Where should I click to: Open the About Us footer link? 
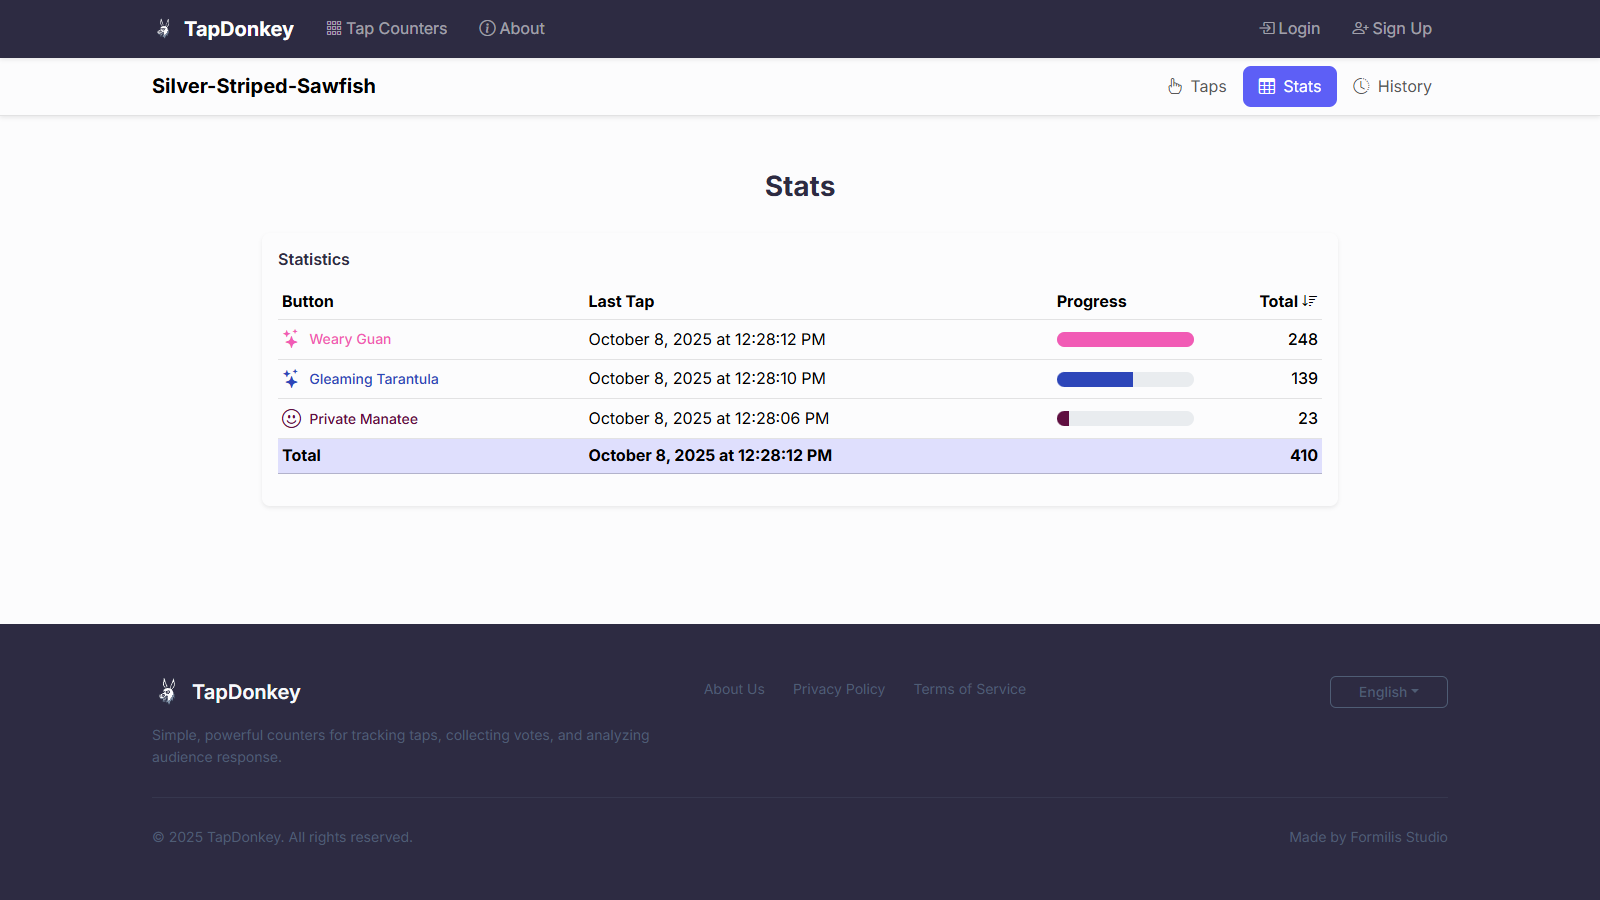click(x=734, y=689)
